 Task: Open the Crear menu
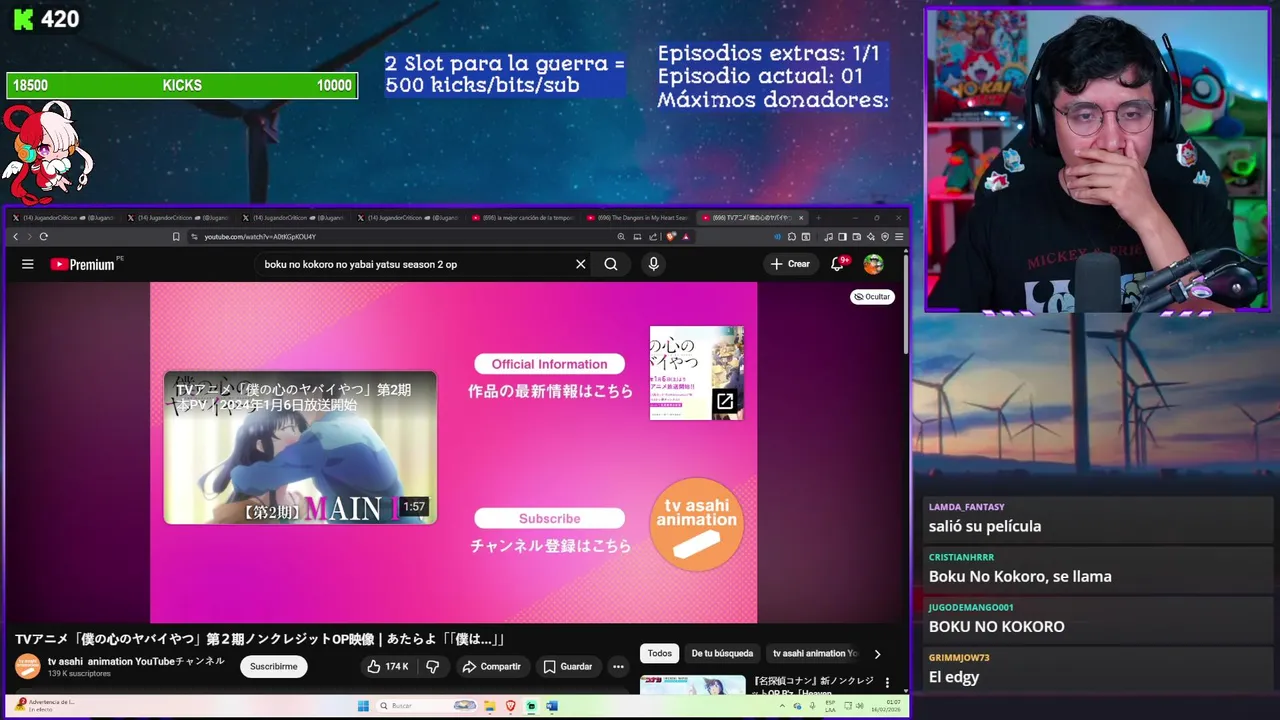click(790, 264)
